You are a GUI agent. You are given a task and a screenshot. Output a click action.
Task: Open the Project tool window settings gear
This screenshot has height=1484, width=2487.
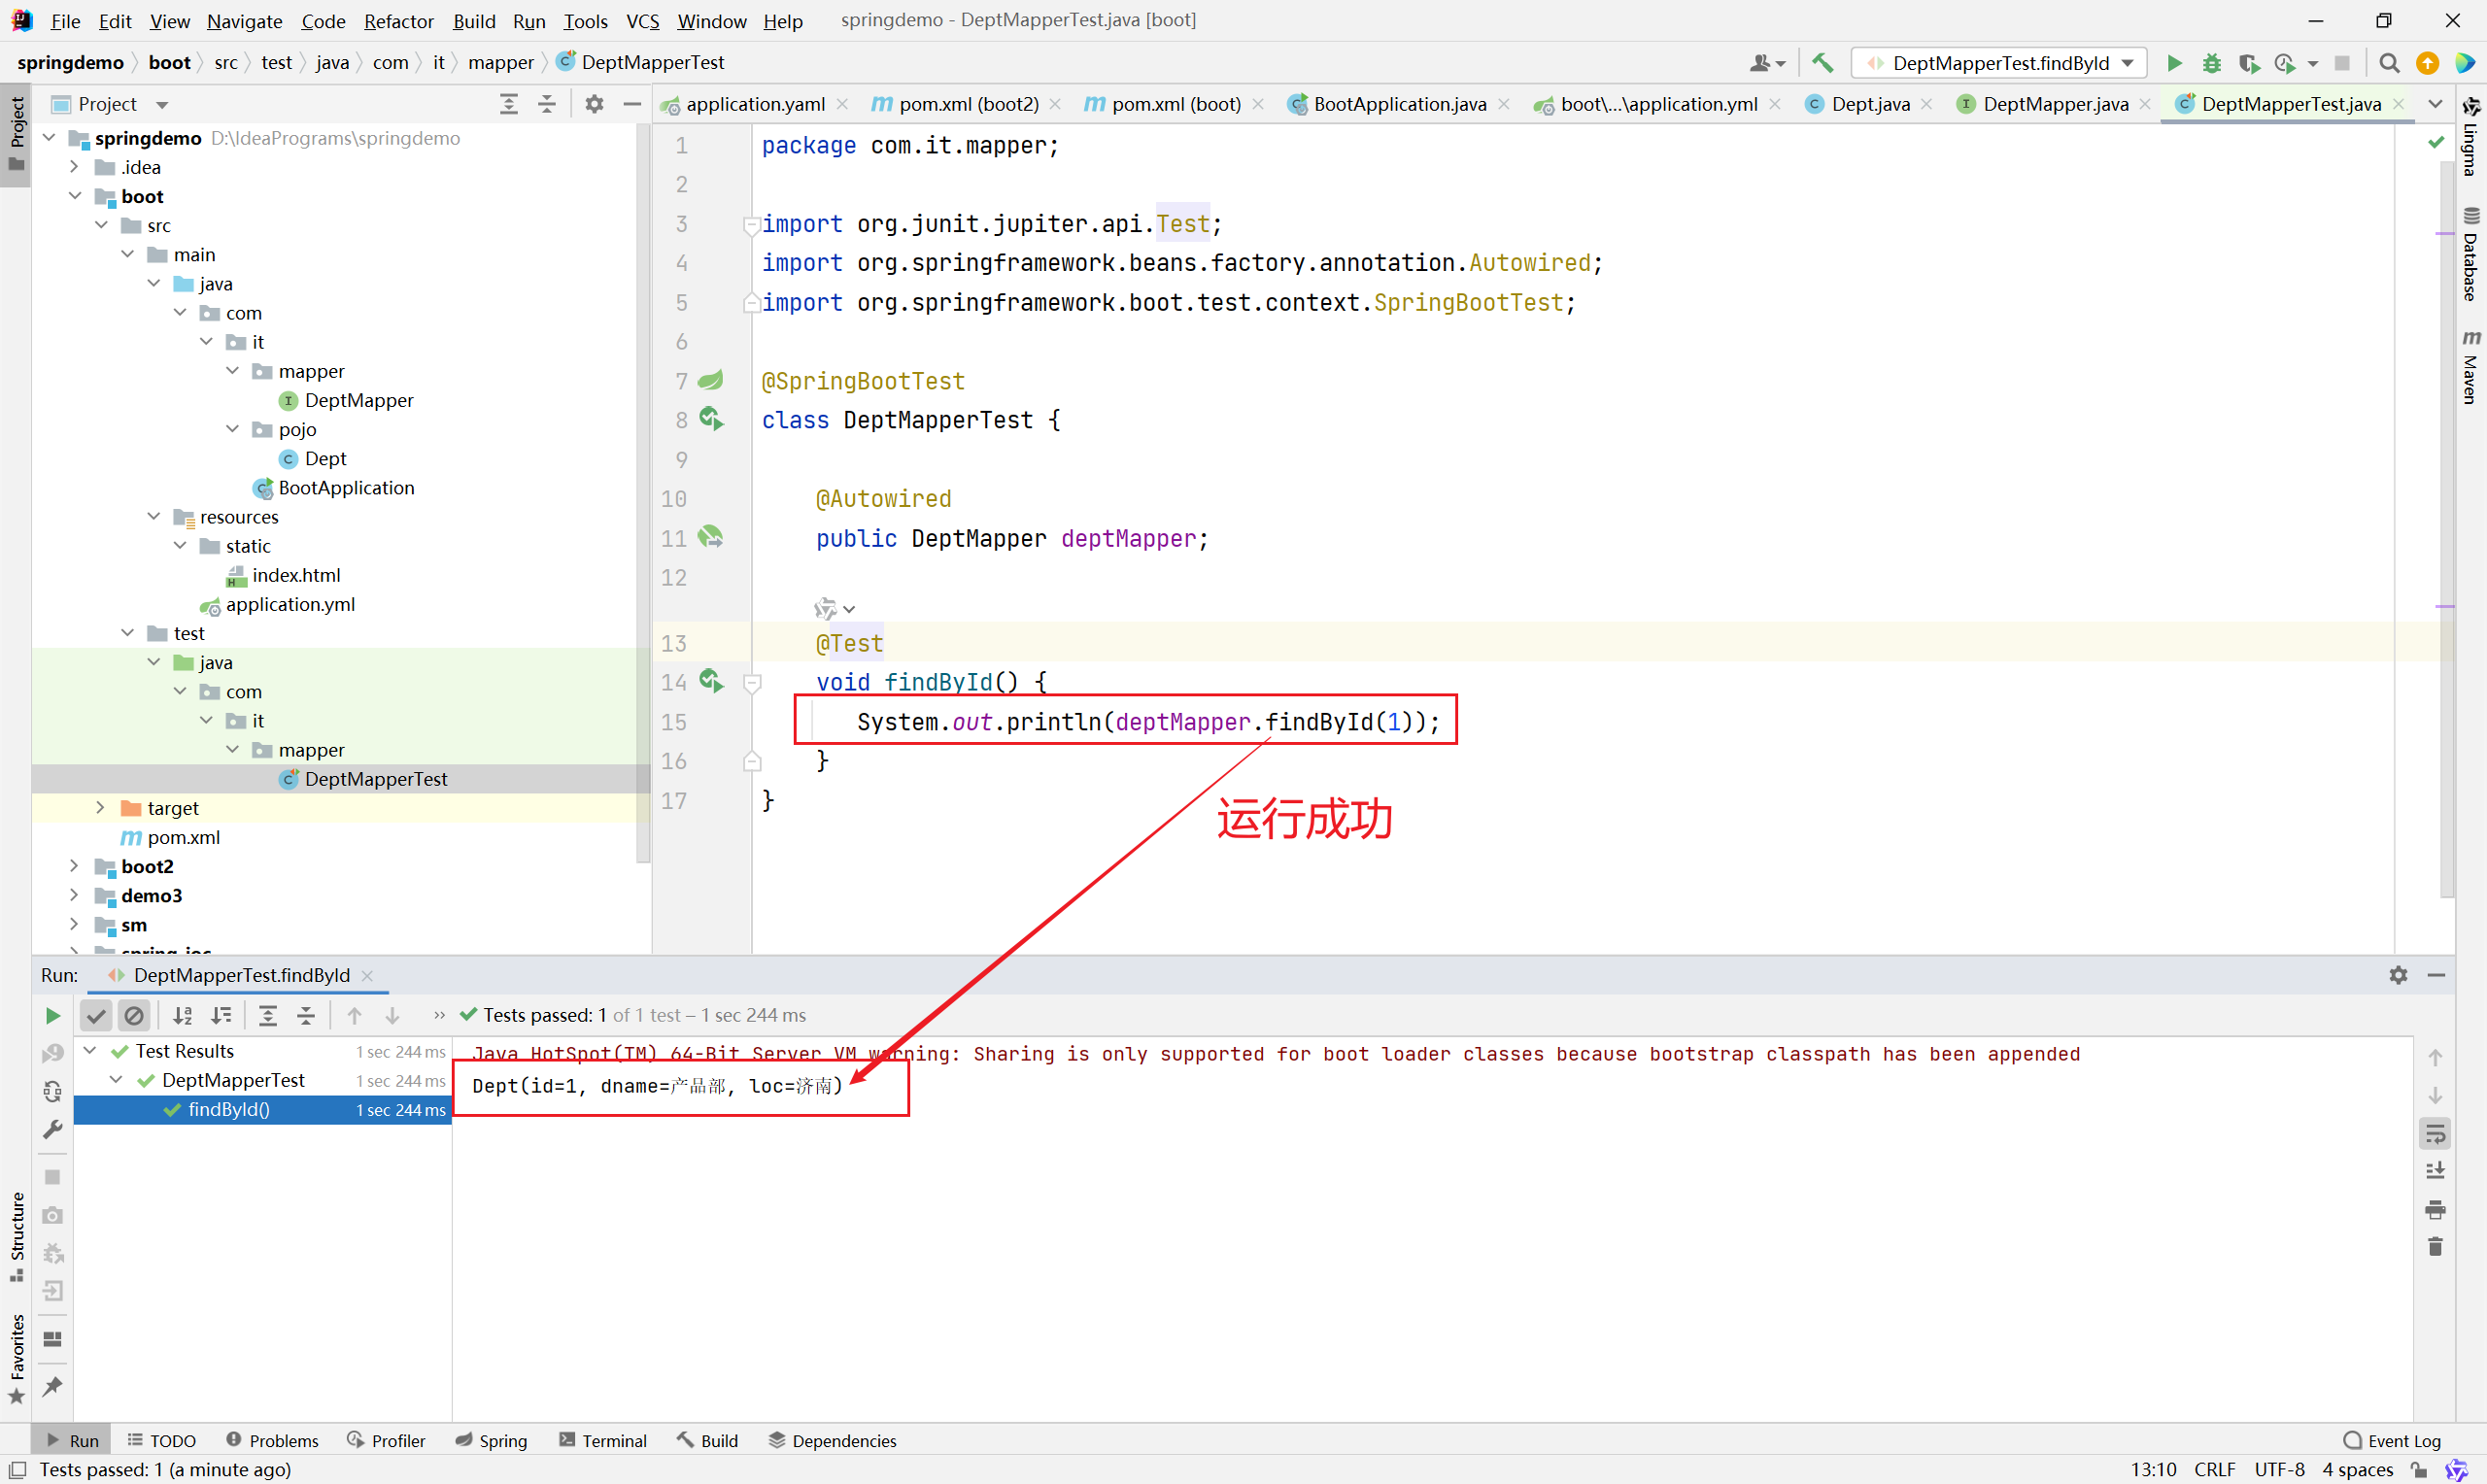595,104
